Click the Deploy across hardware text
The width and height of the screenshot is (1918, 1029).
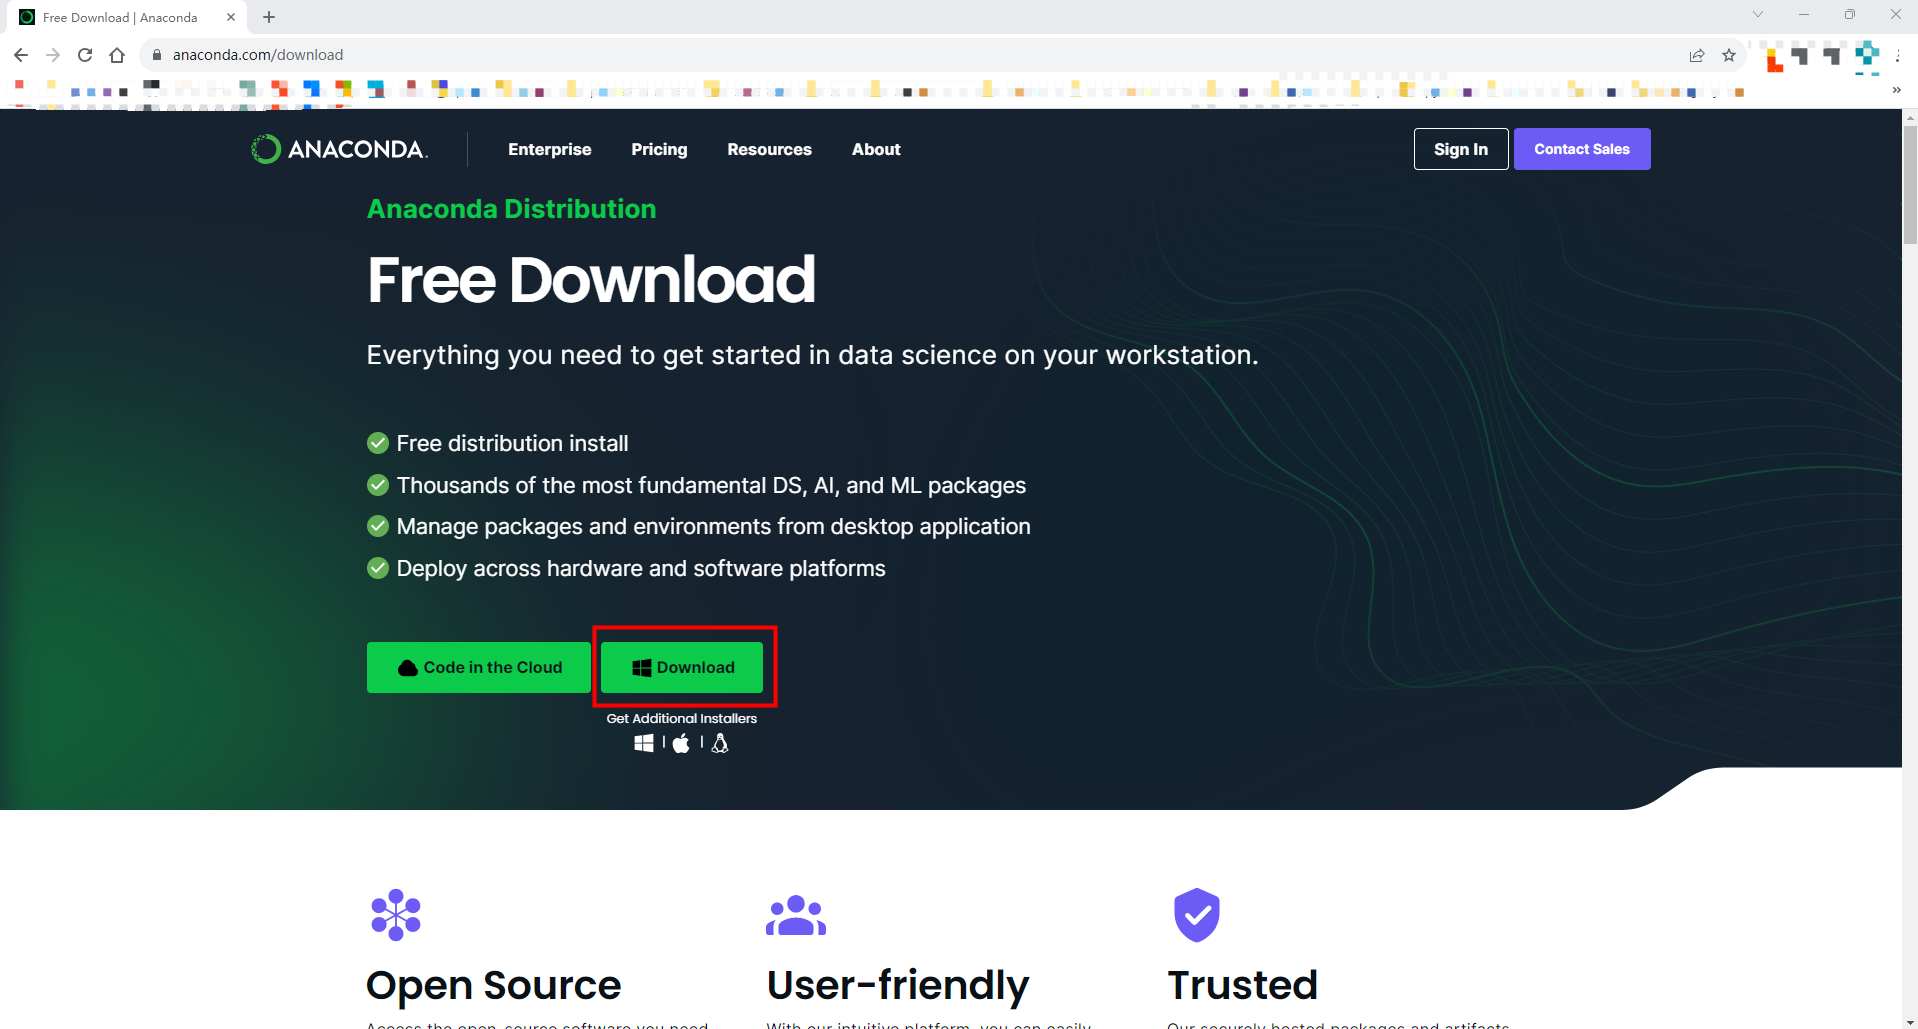641,568
